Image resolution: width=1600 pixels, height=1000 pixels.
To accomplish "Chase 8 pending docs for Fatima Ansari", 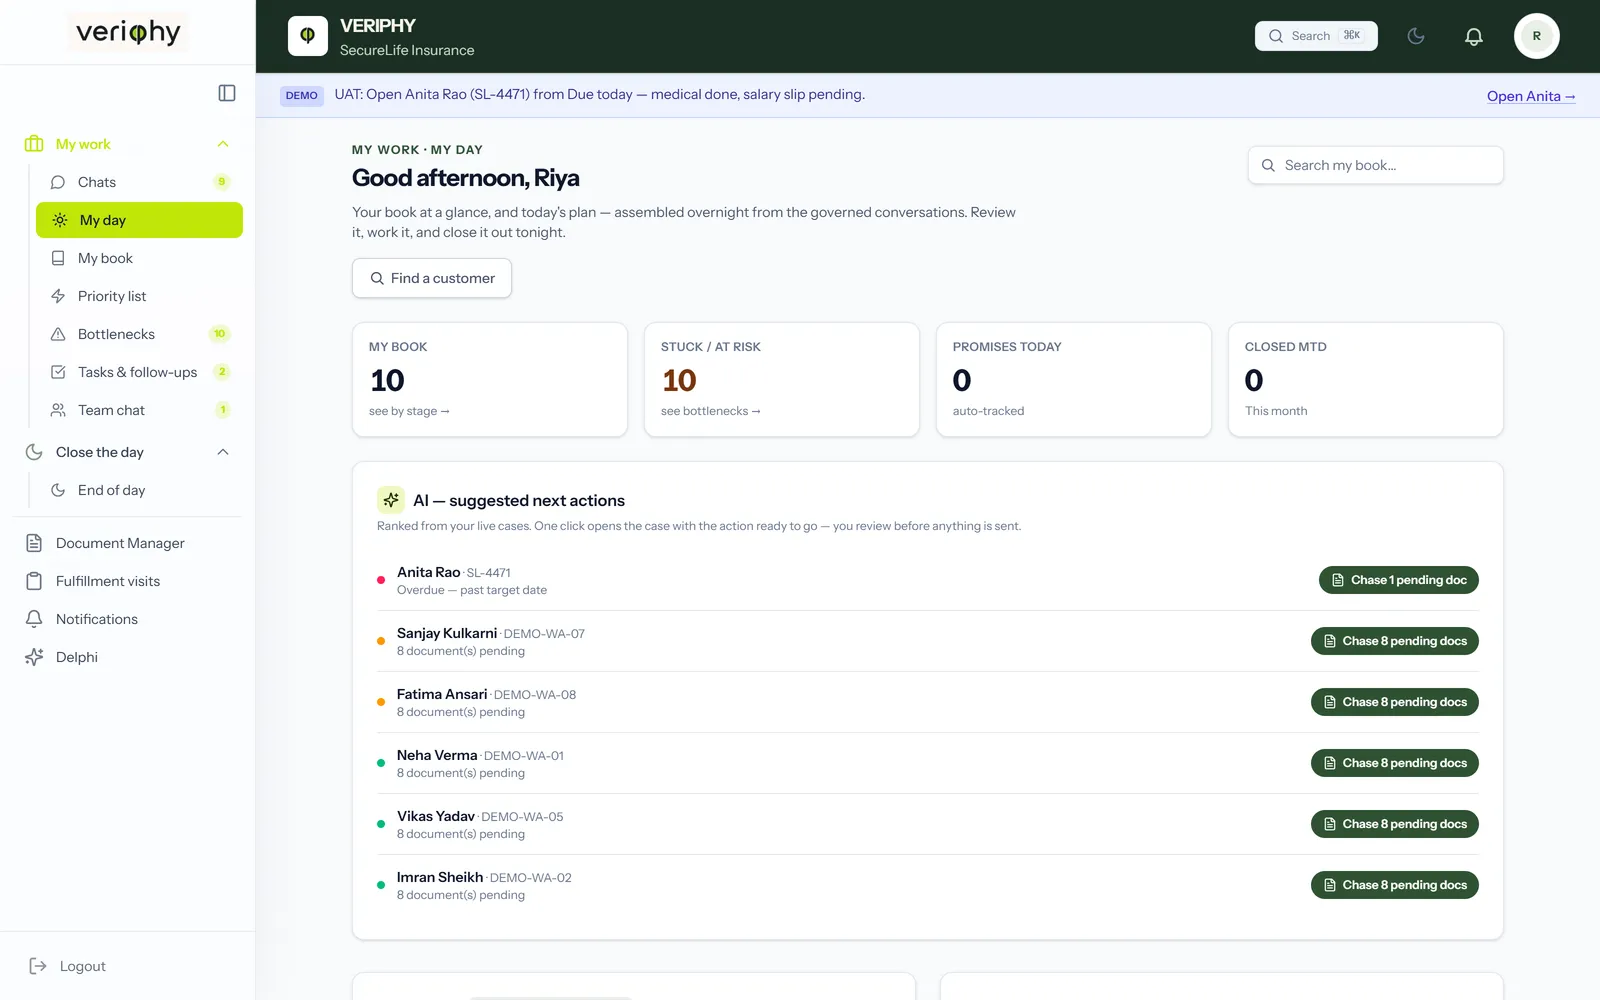I will pyautogui.click(x=1395, y=702).
